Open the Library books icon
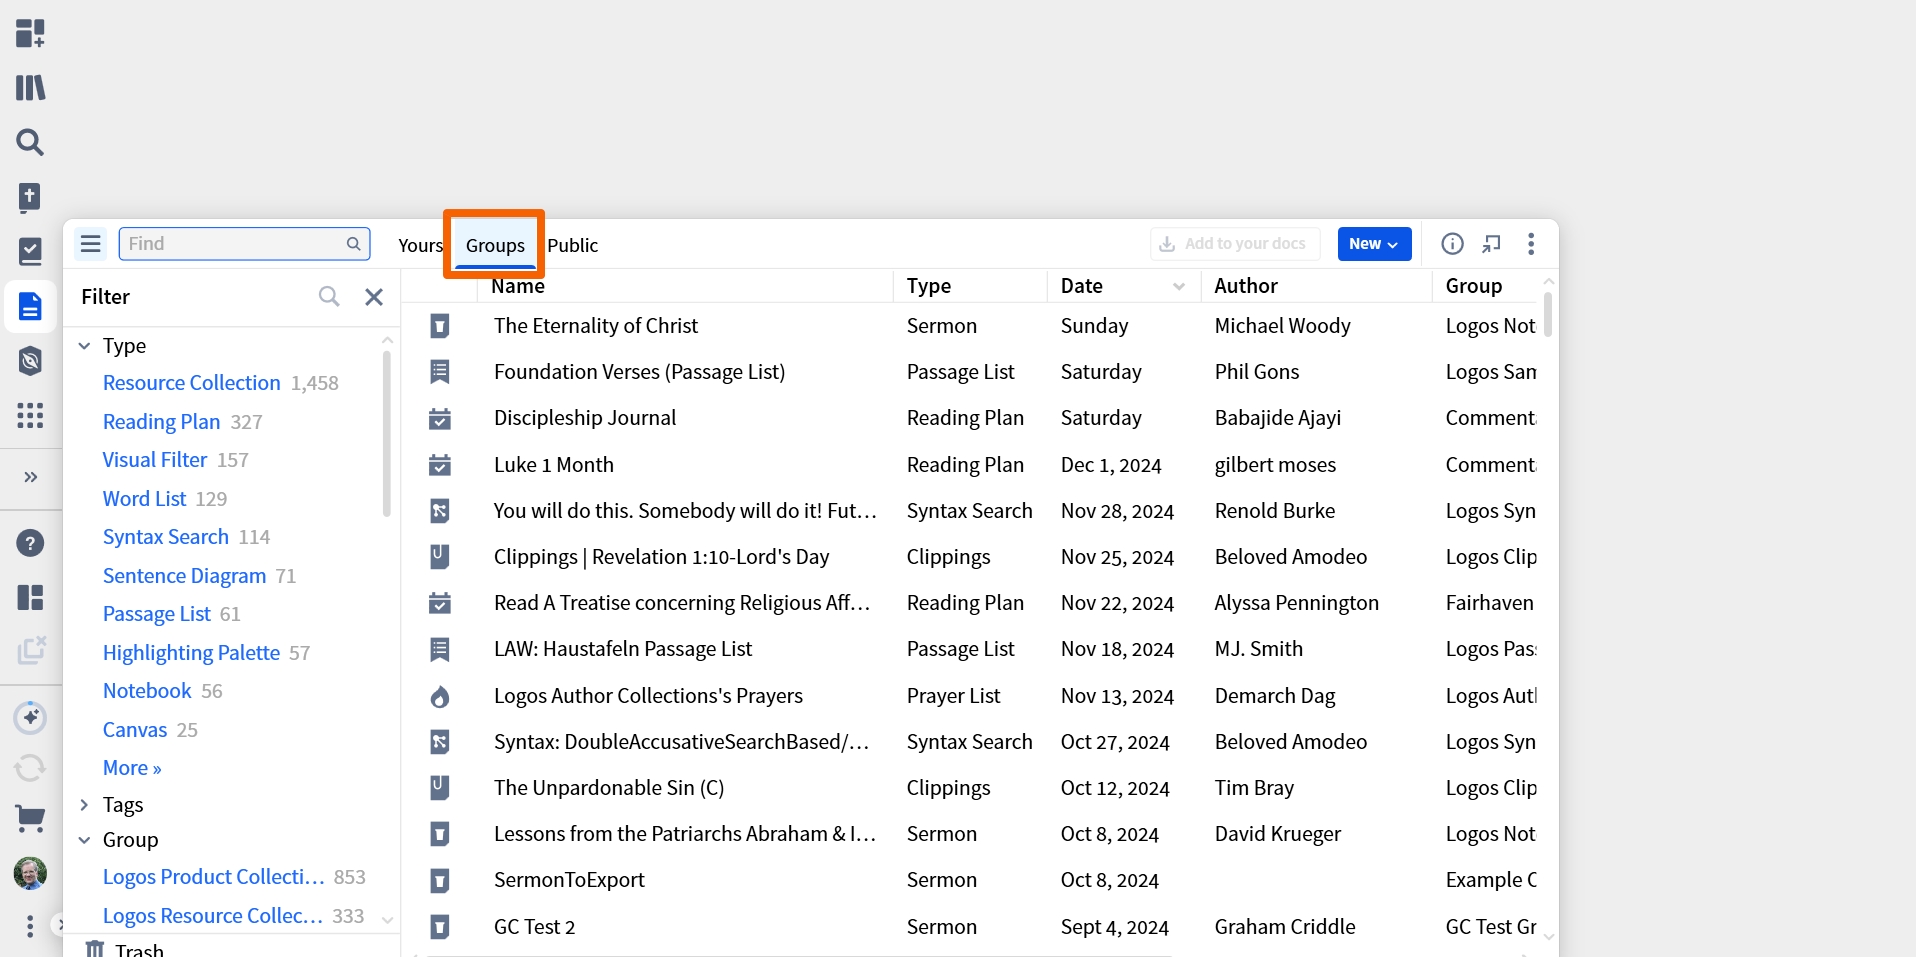The image size is (1916, 957). pyautogui.click(x=30, y=88)
